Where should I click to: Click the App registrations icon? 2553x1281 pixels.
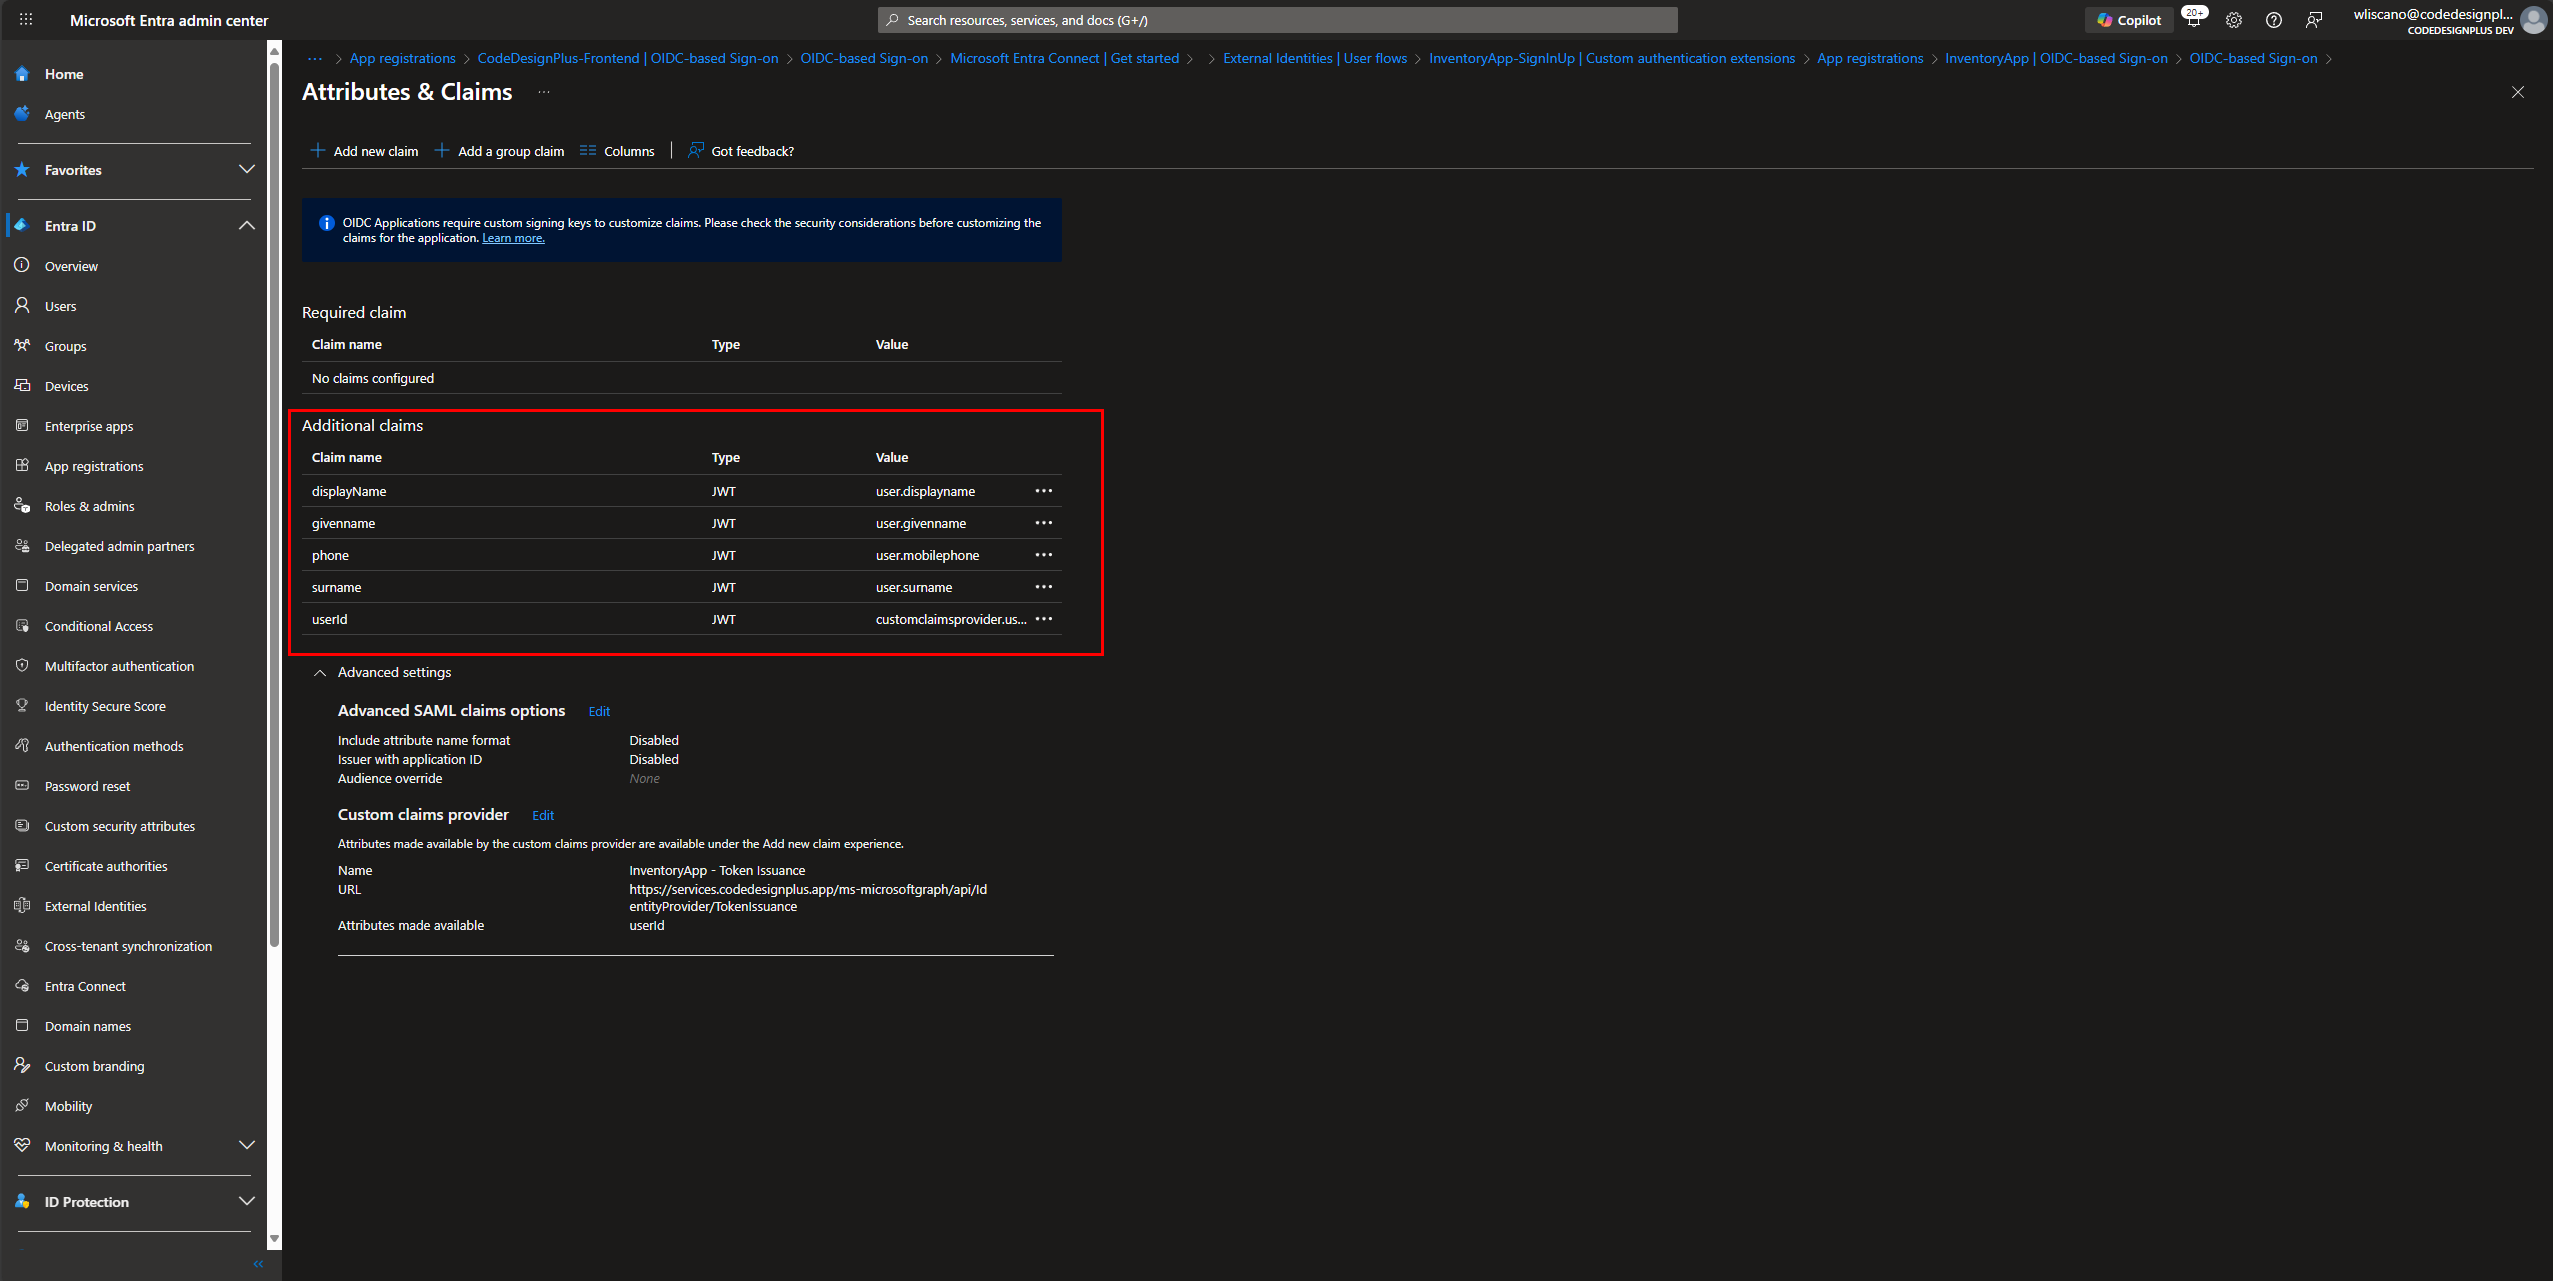point(22,466)
